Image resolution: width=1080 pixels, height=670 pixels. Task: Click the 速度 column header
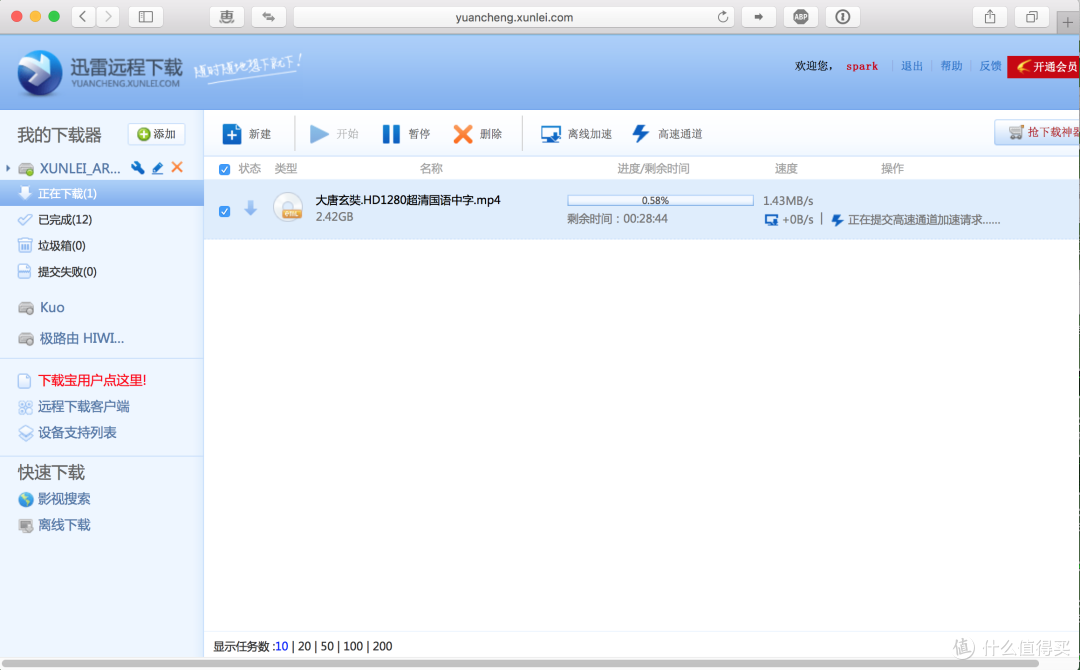click(x=786, y=169)
